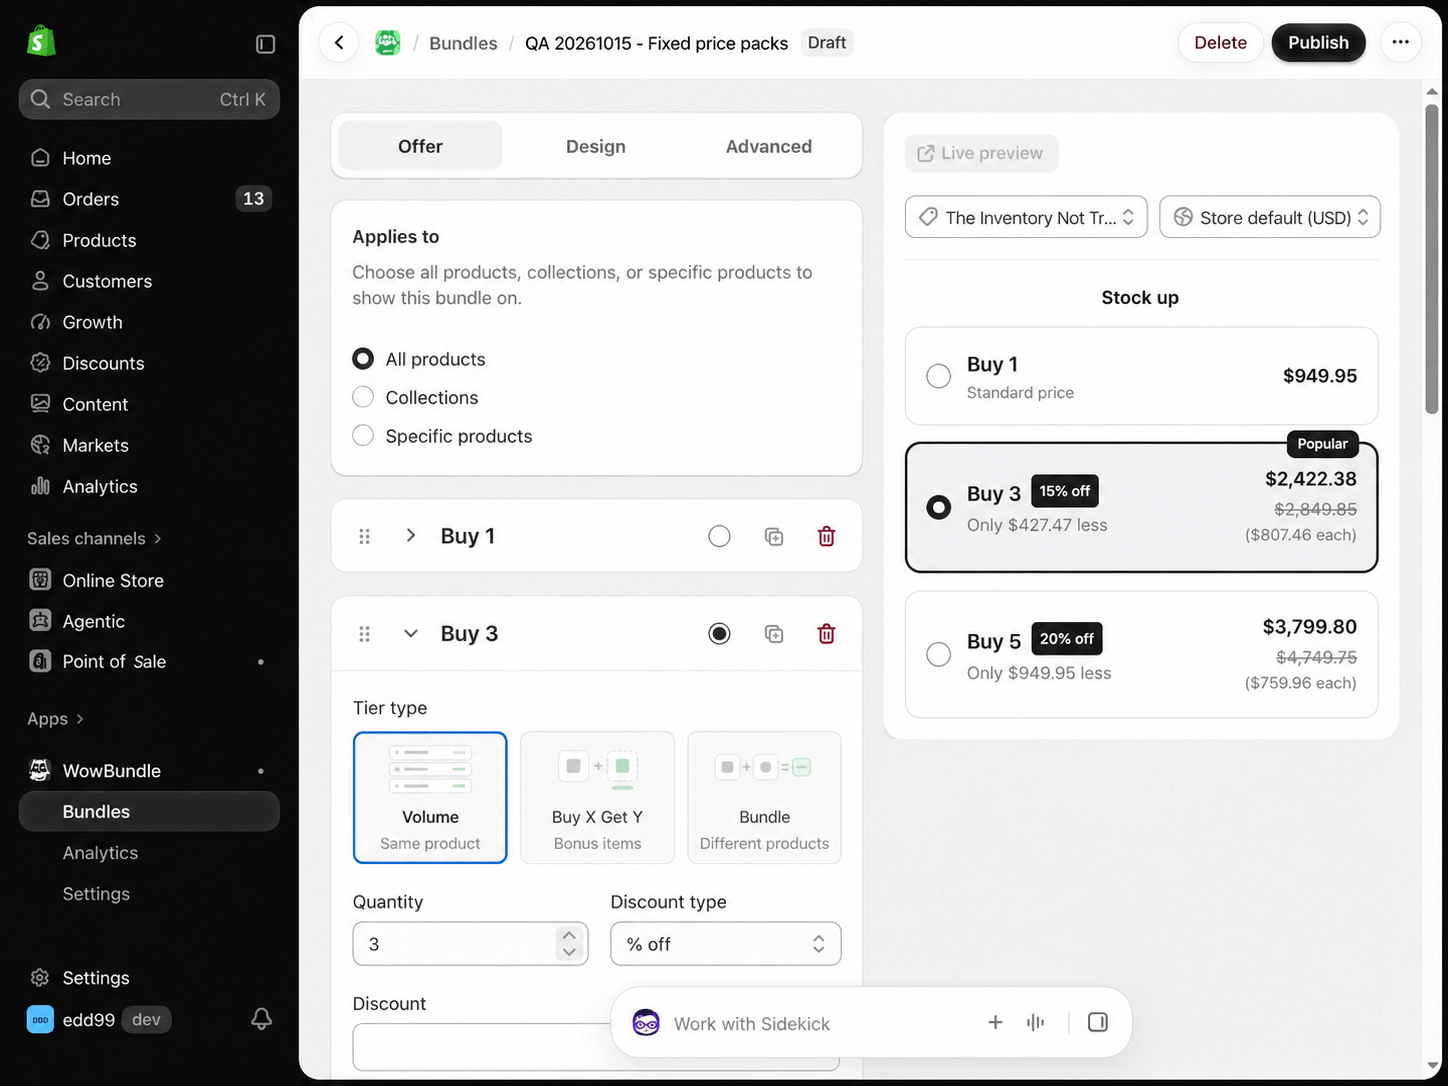Screen dimensions: 1448x1086
Task: Open the Store default (USD) currency dropdown
Action: point(1270,217)
